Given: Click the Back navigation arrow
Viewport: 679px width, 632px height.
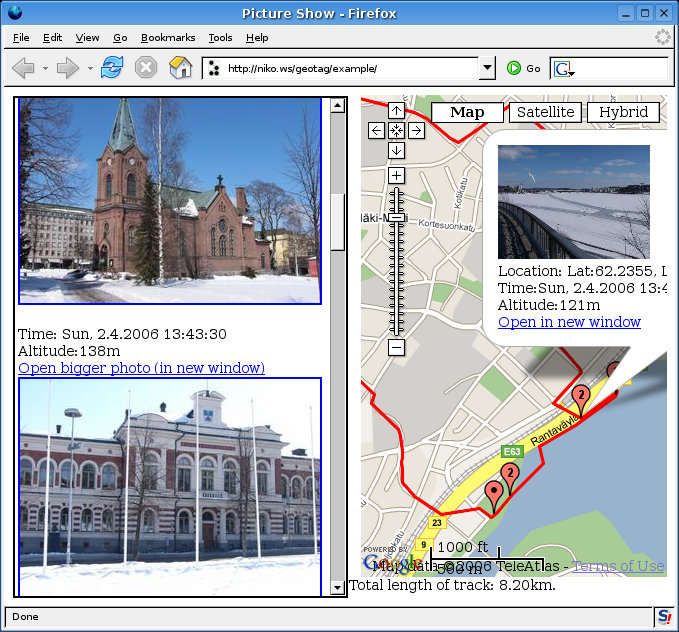Looking at the screenshot, I should pos(23,68).
